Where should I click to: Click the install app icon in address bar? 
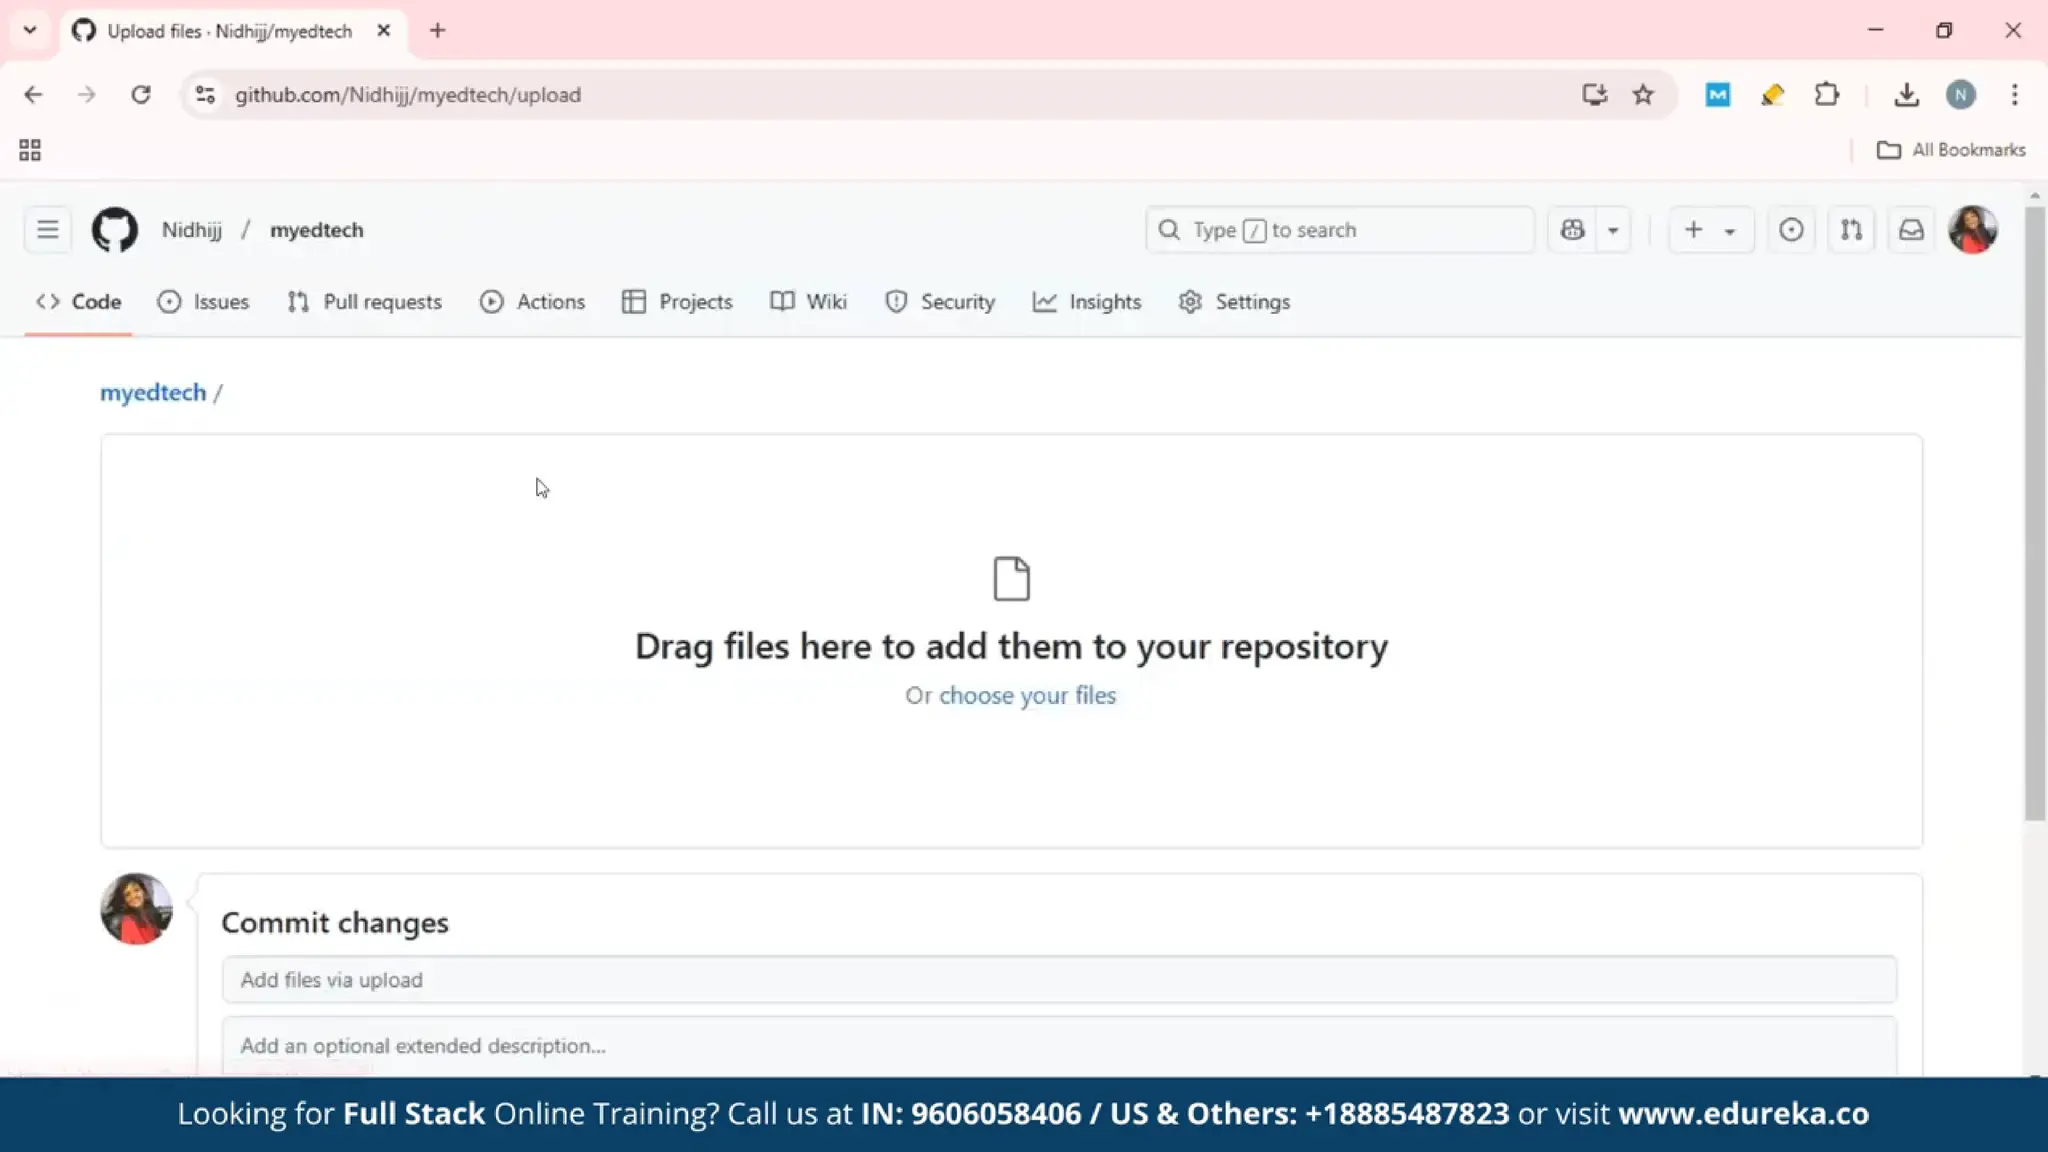pos(1594,95)
